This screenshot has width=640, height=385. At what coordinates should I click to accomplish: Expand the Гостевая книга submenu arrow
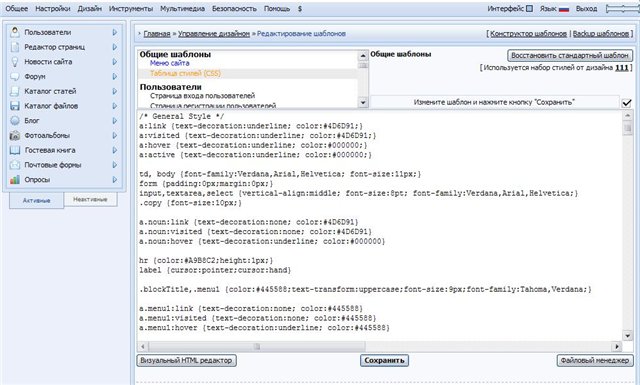coord(115,150)
